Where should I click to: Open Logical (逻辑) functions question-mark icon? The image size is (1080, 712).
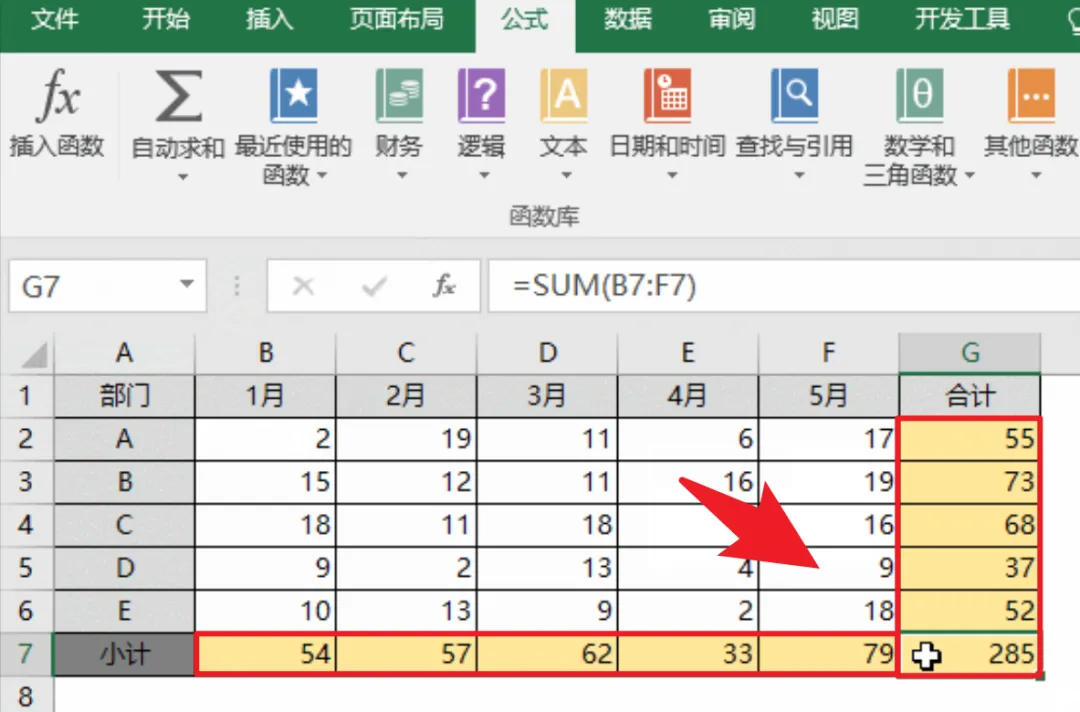click(x=481, y=96)
